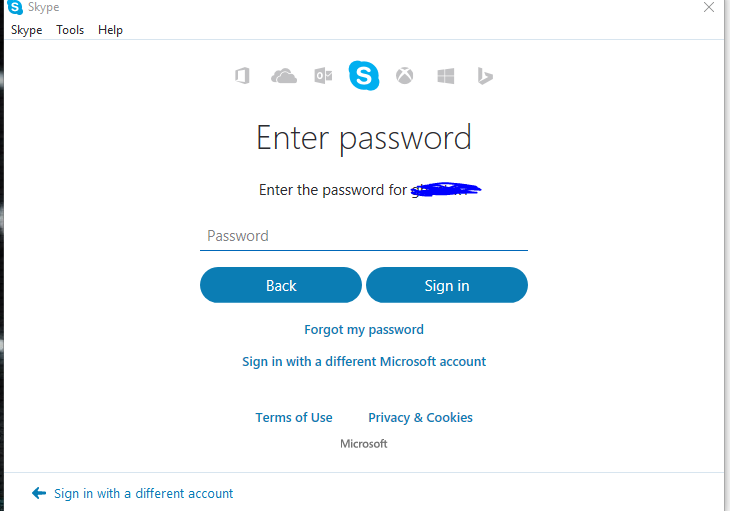Open the Help menu

click(x=110, y=30)
